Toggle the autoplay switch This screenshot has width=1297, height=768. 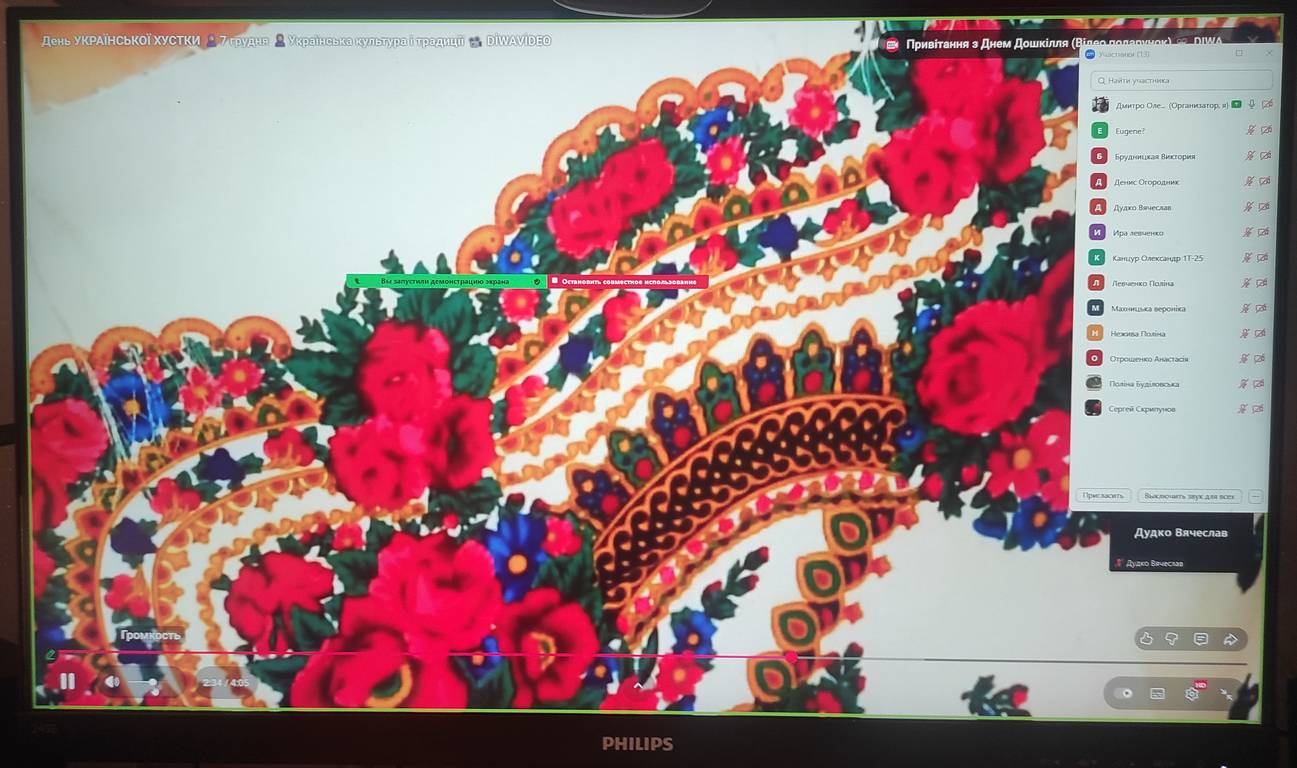point(1125,693)
